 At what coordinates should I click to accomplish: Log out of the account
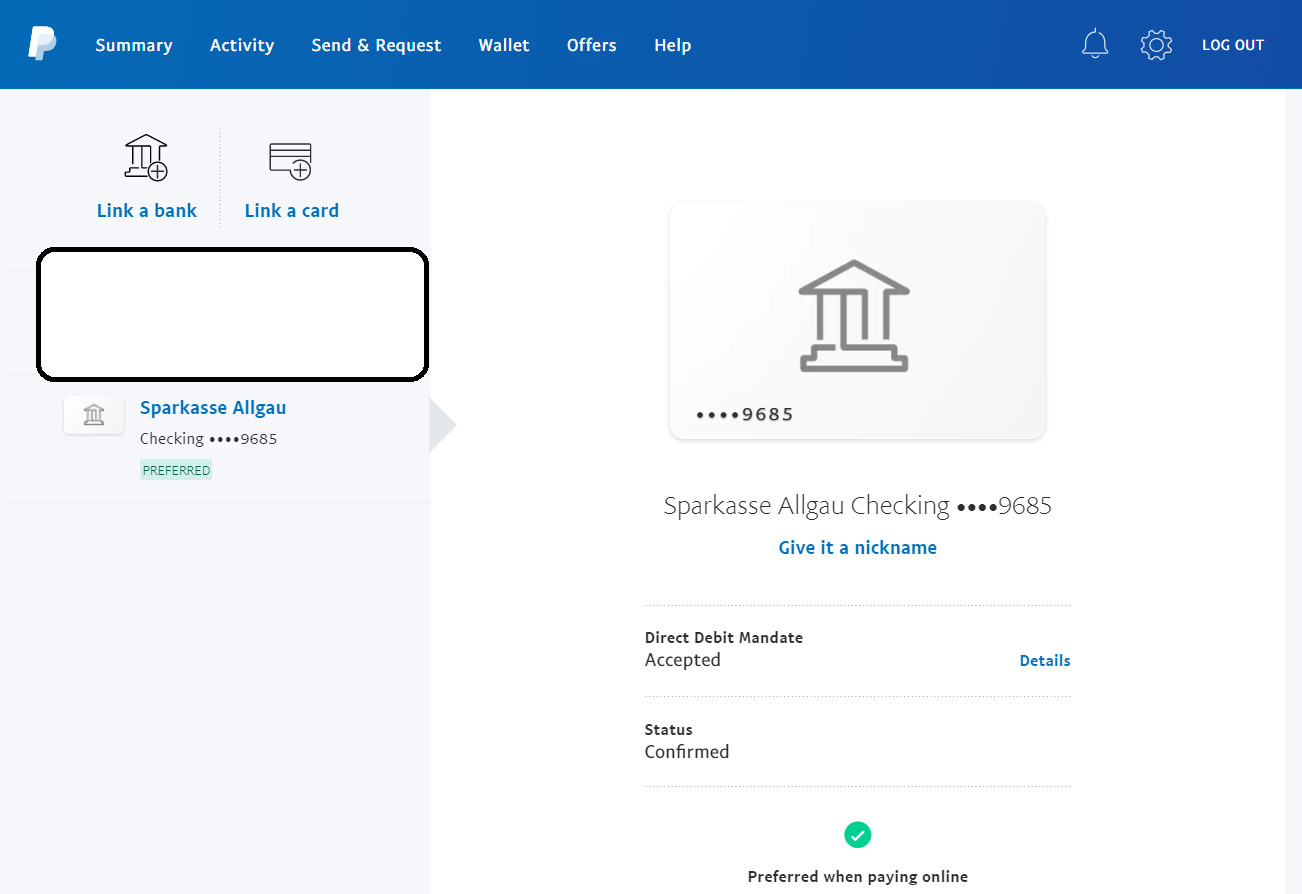coord(1233,45)
